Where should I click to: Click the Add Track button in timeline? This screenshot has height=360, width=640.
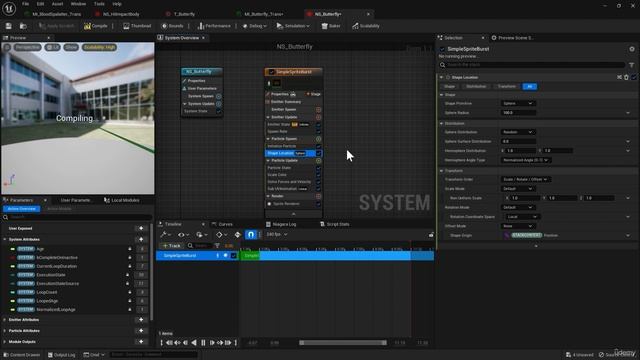tap(171, 246)
